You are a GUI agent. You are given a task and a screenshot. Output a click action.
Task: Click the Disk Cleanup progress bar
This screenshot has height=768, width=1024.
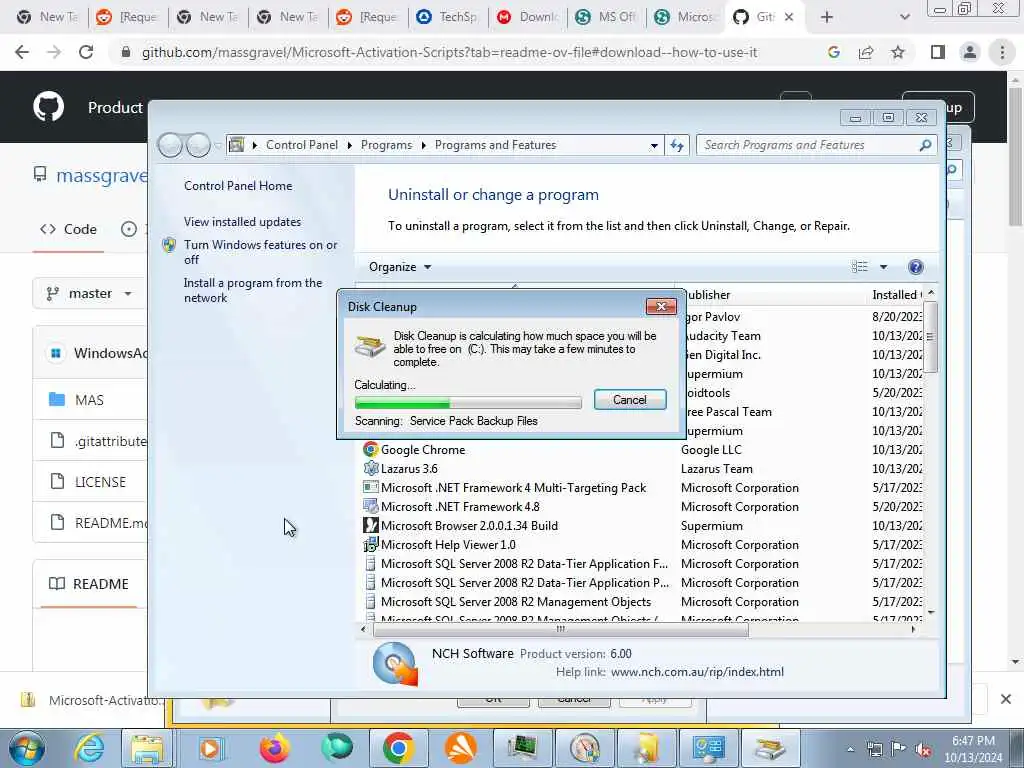coord(468,402)
